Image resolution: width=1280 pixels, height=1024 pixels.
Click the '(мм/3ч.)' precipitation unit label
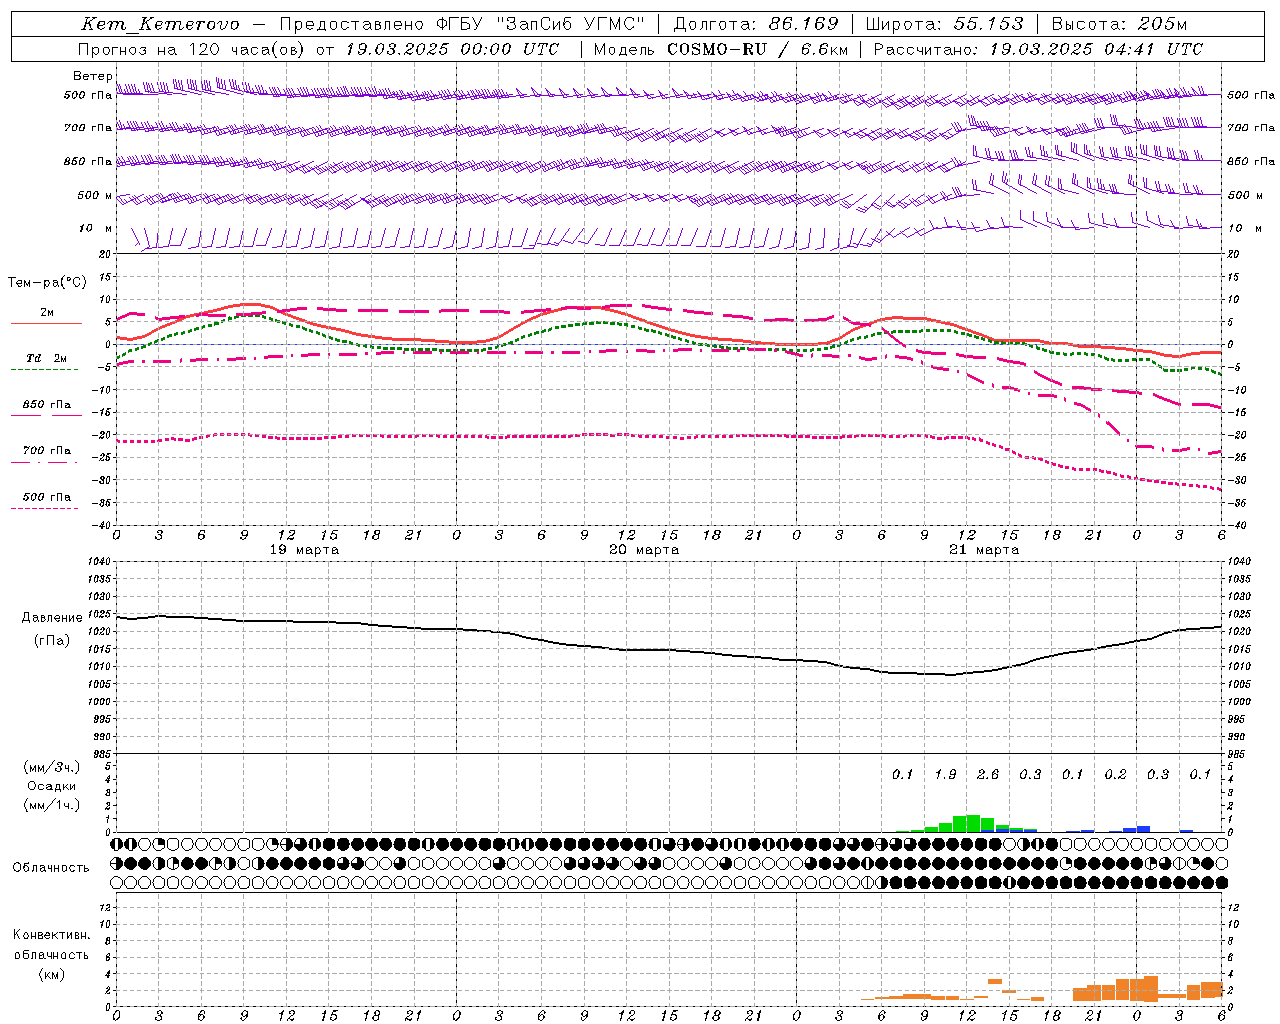click(52, 767)
